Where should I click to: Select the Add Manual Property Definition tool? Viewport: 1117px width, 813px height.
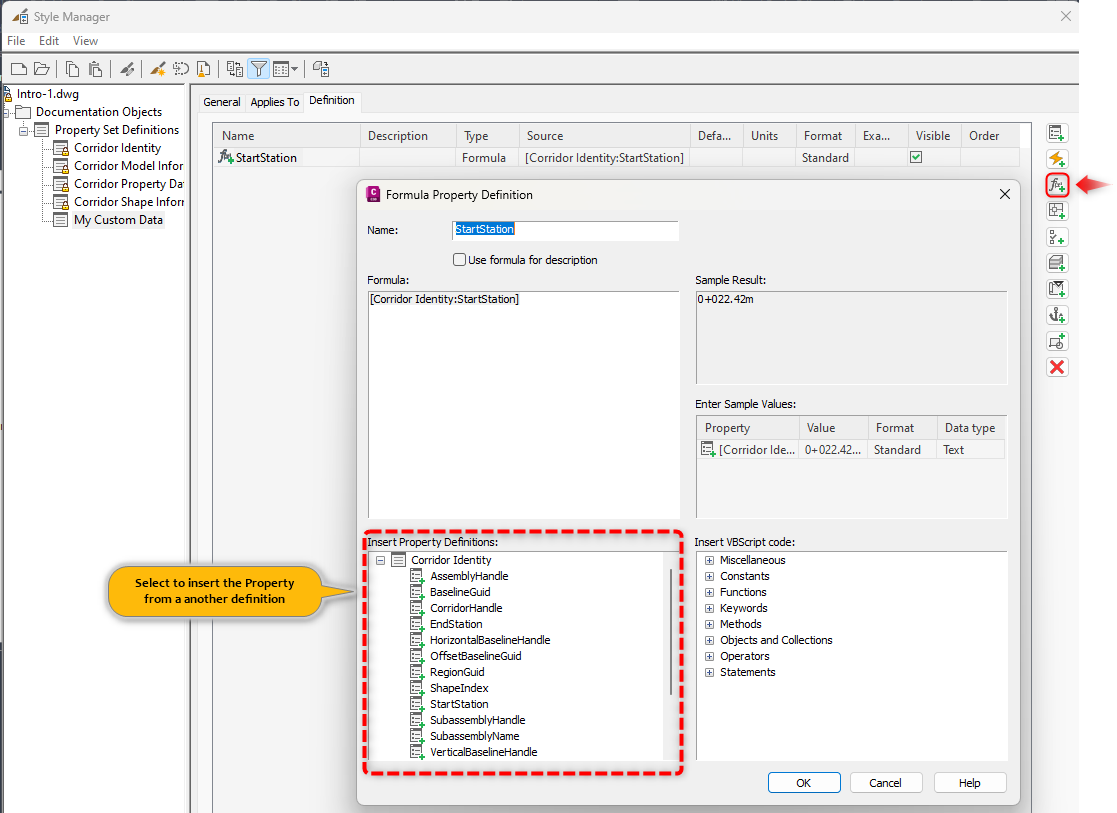[x=1057, y=132]
